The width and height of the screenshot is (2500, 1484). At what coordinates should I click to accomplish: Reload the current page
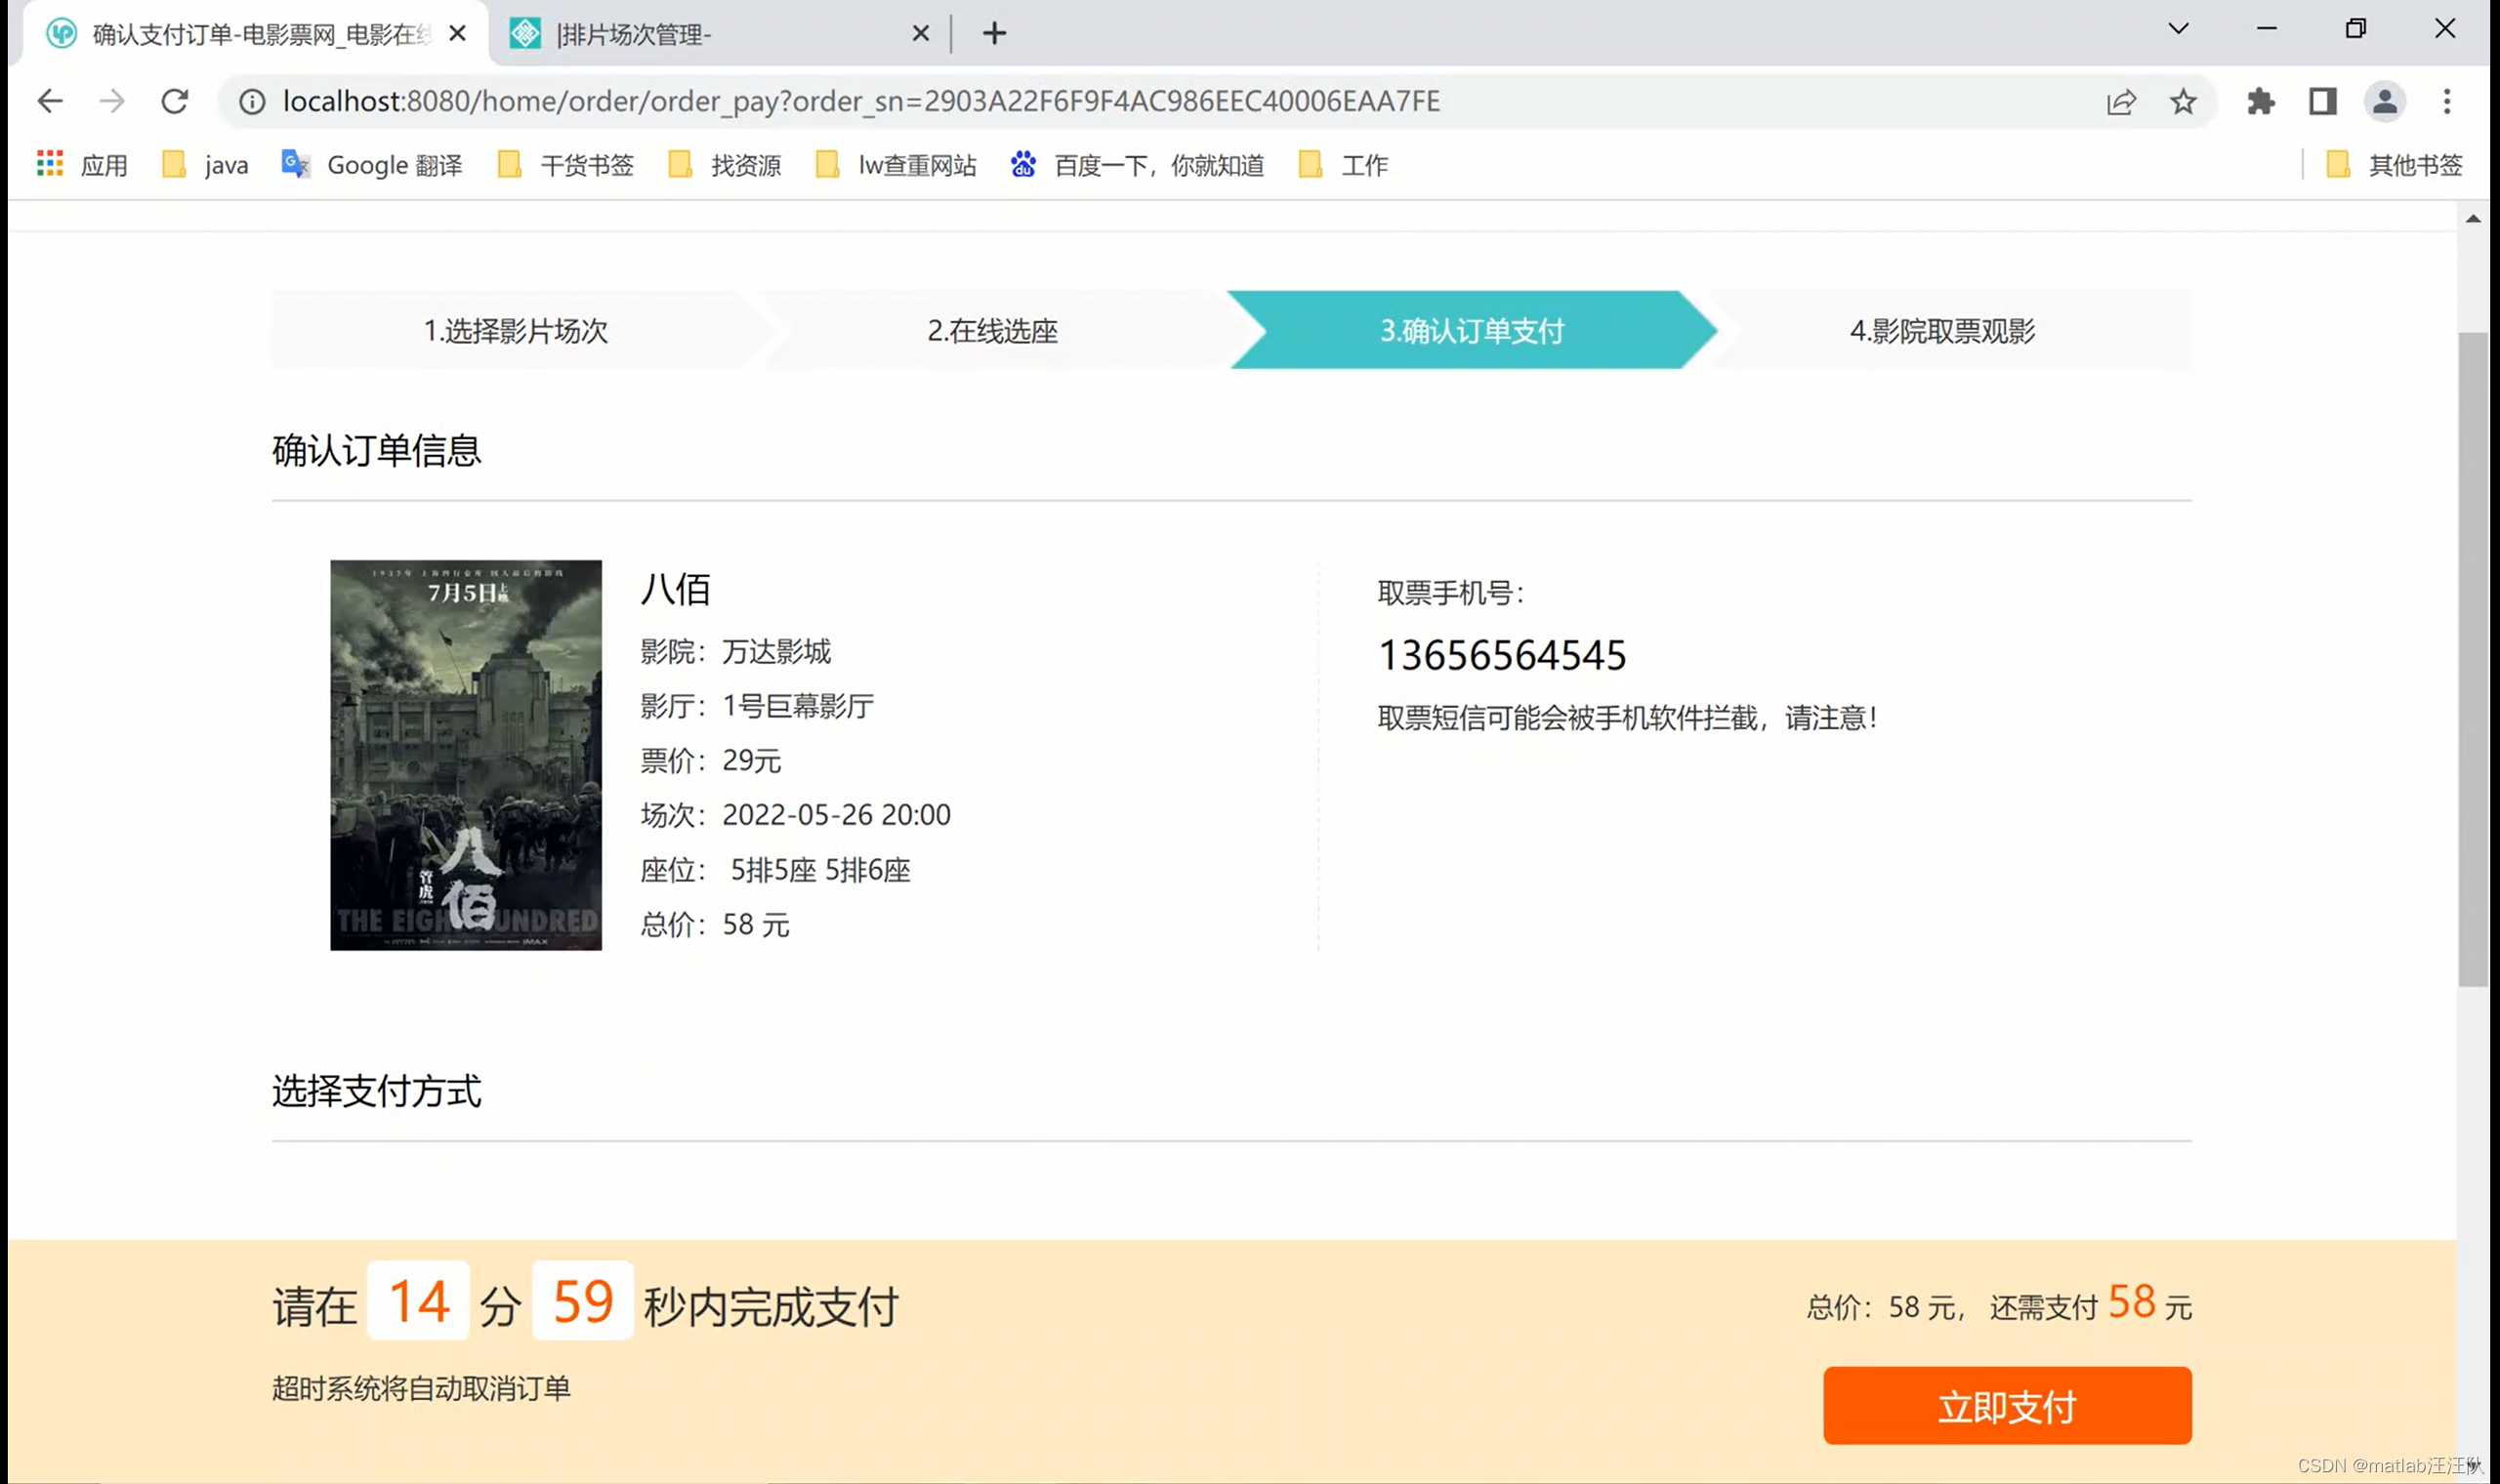(175, 101)
